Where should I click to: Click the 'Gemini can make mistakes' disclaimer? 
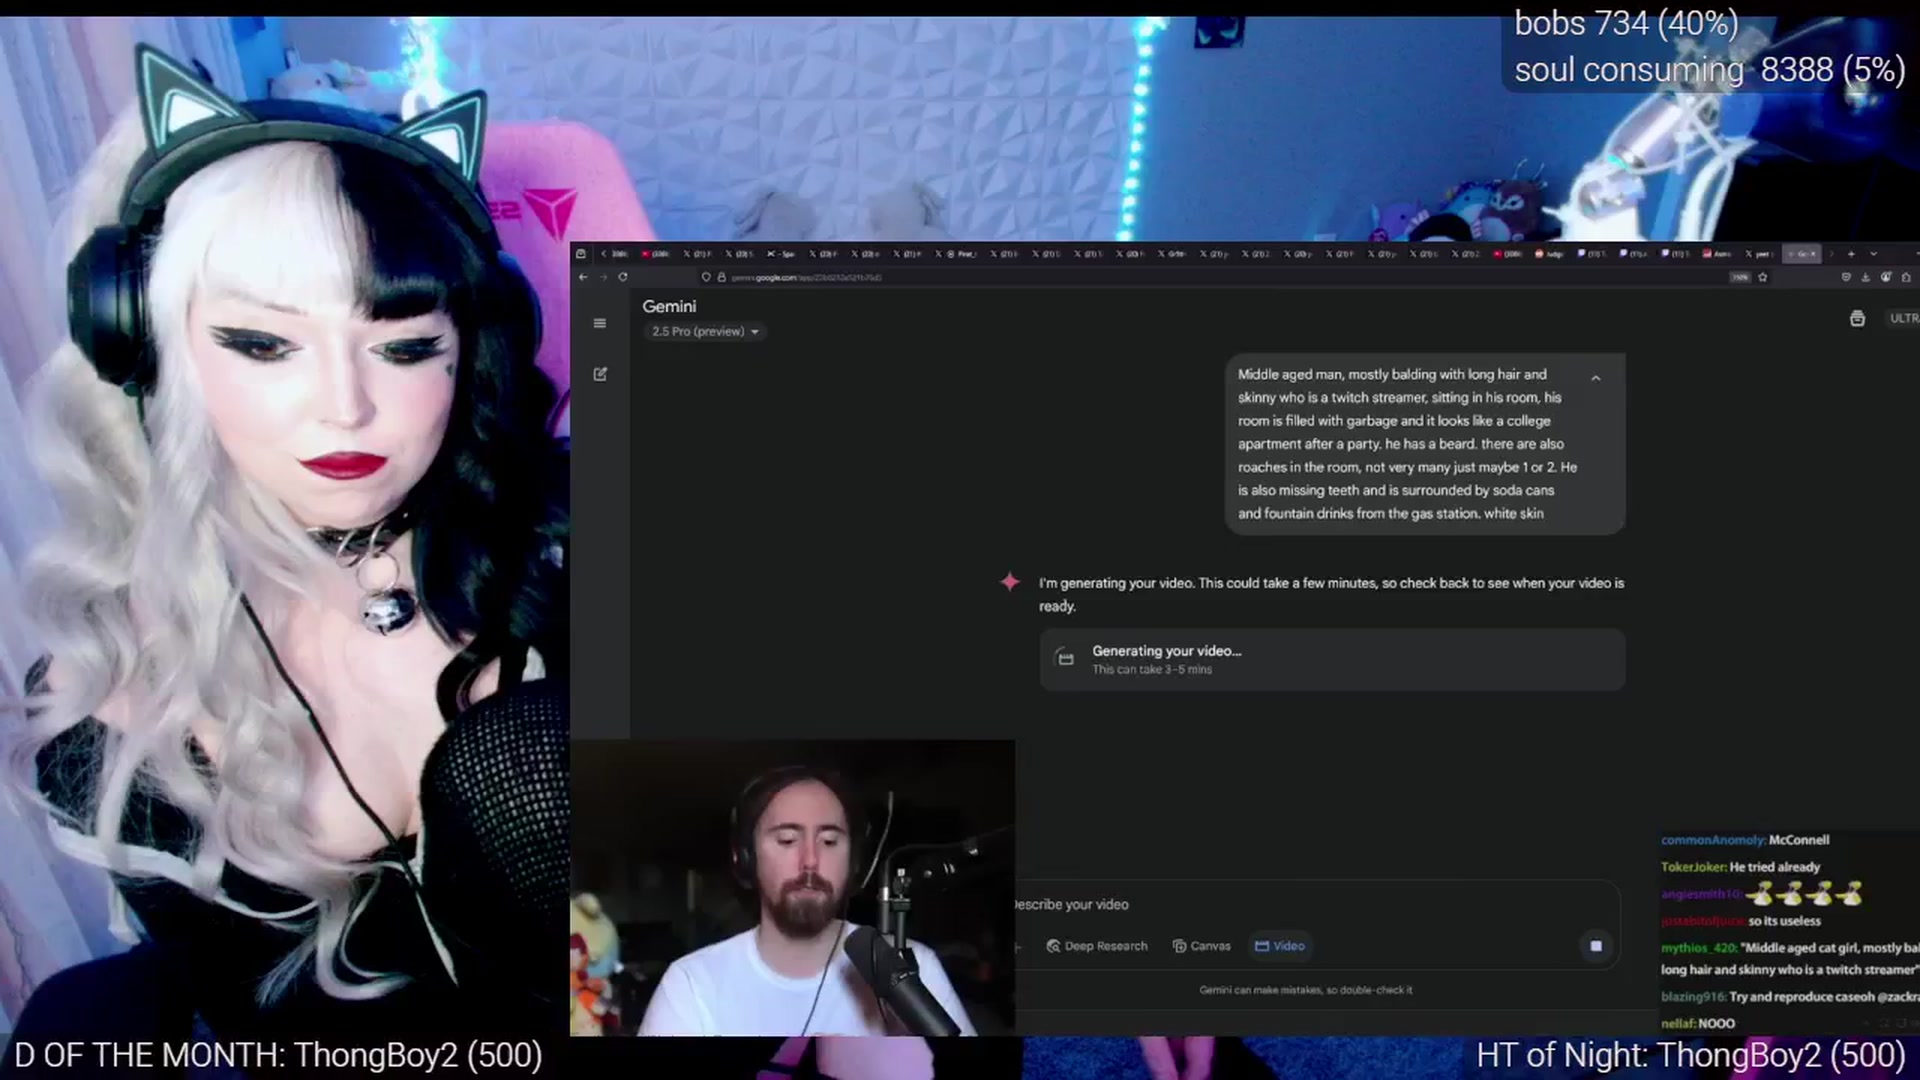1306,990
